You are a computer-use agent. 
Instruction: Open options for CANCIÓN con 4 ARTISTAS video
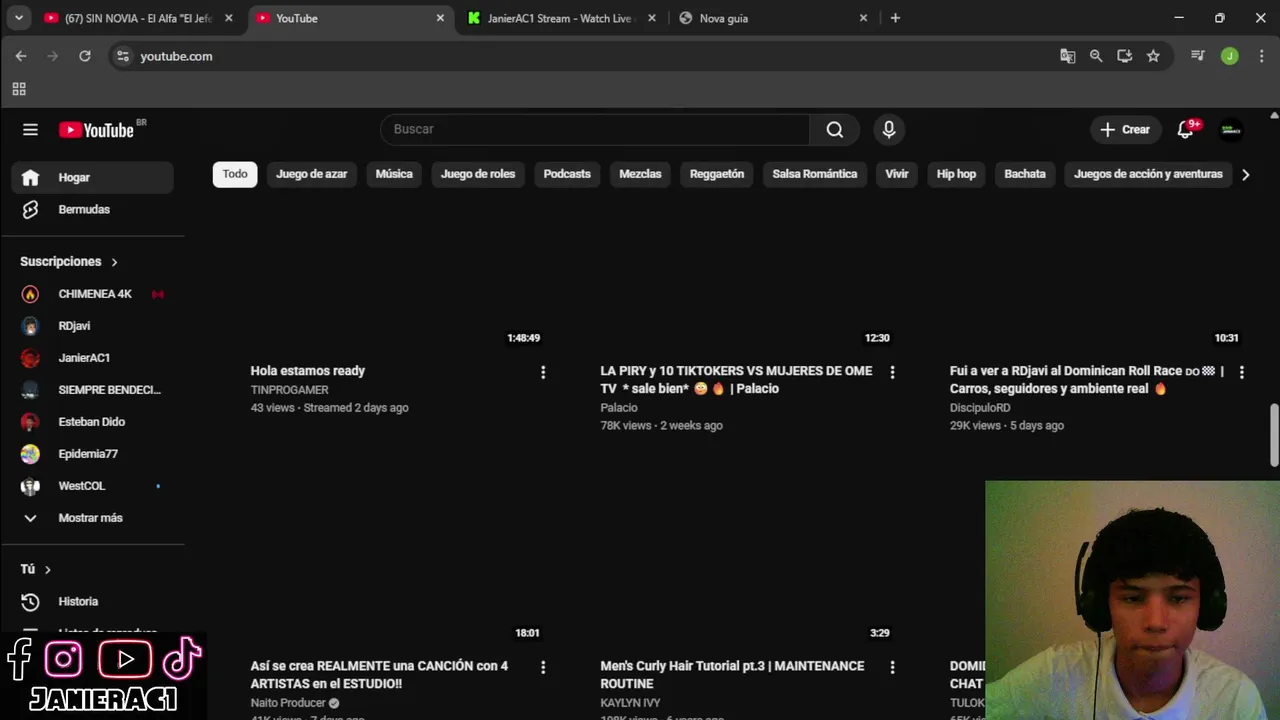pos(543,667)
